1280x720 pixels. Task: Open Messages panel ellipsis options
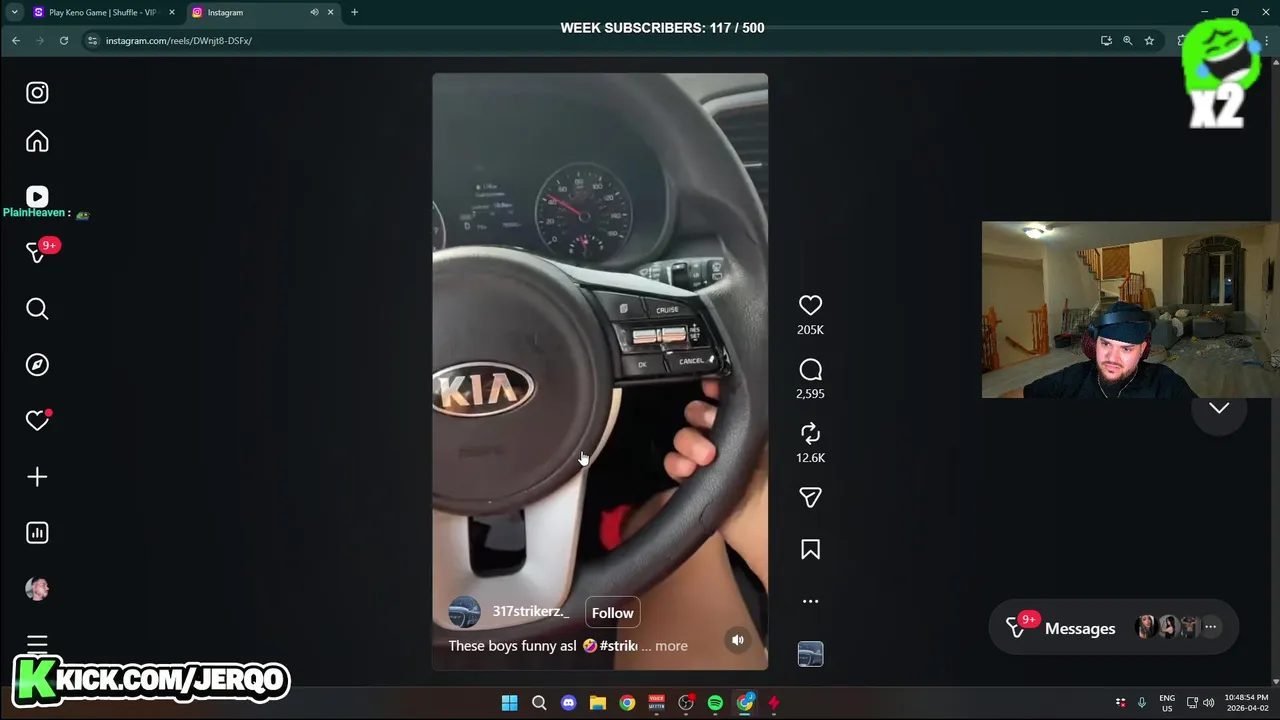(1210, 627)
